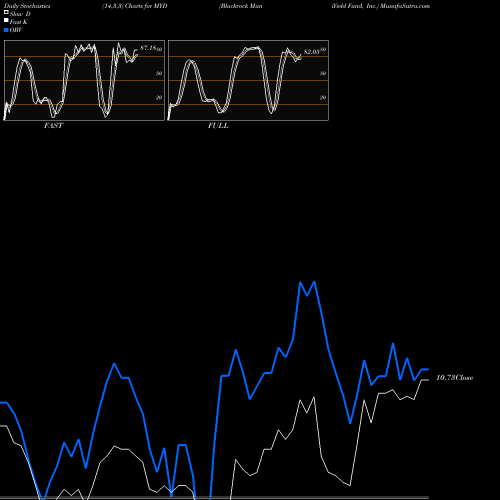
Task: Click the Fast K legend swatch
Action: tap(6, 20)
